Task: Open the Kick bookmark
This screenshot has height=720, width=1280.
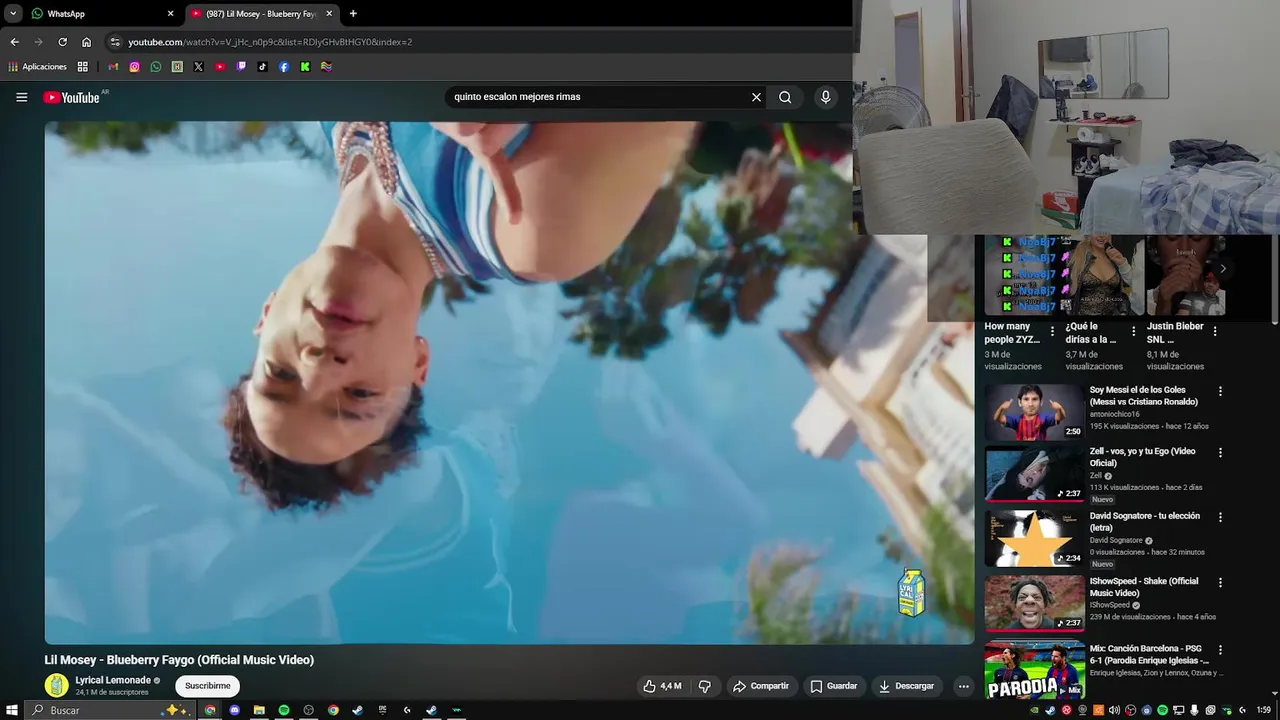Action: tap(305, 67)
